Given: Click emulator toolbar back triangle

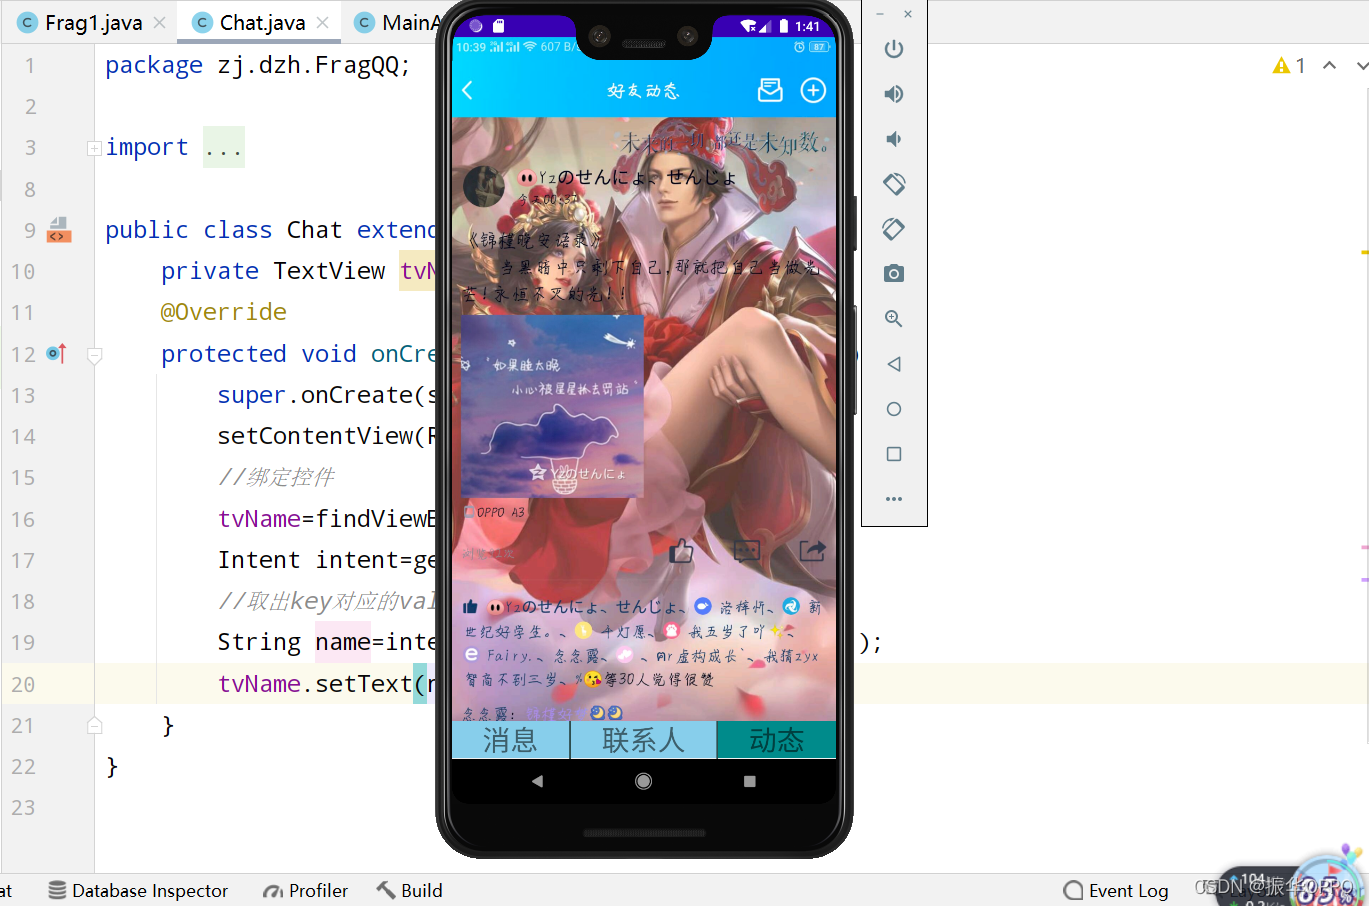Looking at the screenshot, I should click(x=894, y=364).
